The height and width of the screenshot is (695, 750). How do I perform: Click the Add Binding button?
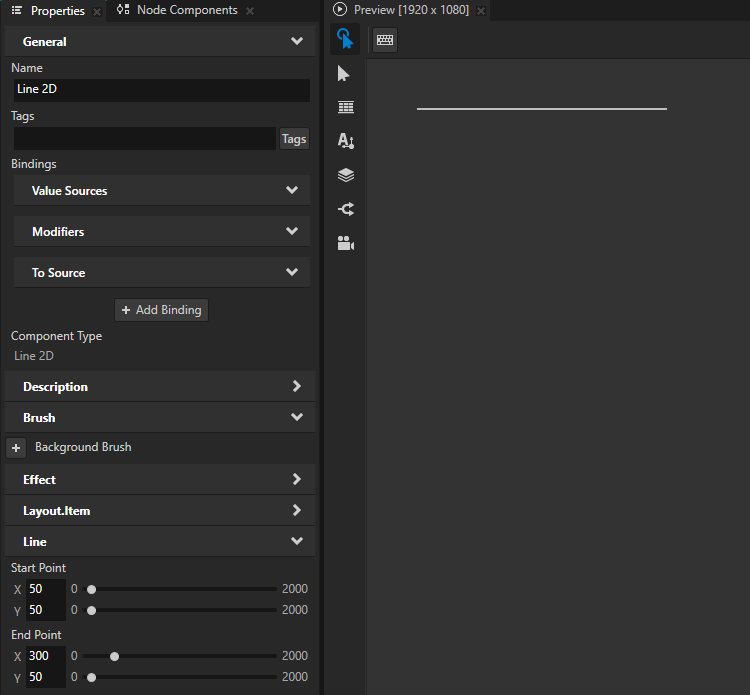[161, 310]
